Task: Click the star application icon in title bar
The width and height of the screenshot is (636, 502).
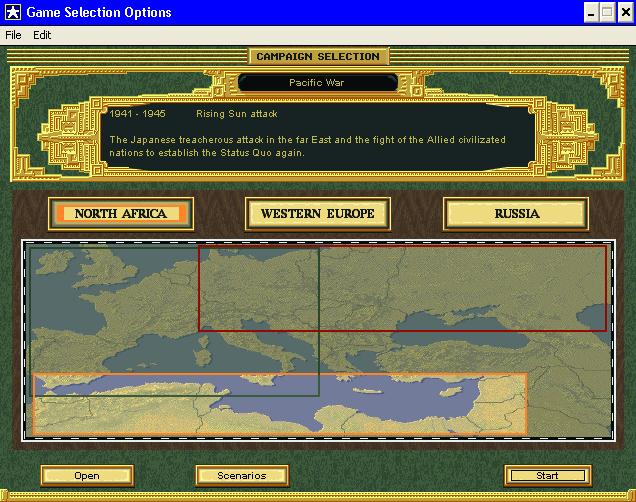Action: (x=13, y=13)
